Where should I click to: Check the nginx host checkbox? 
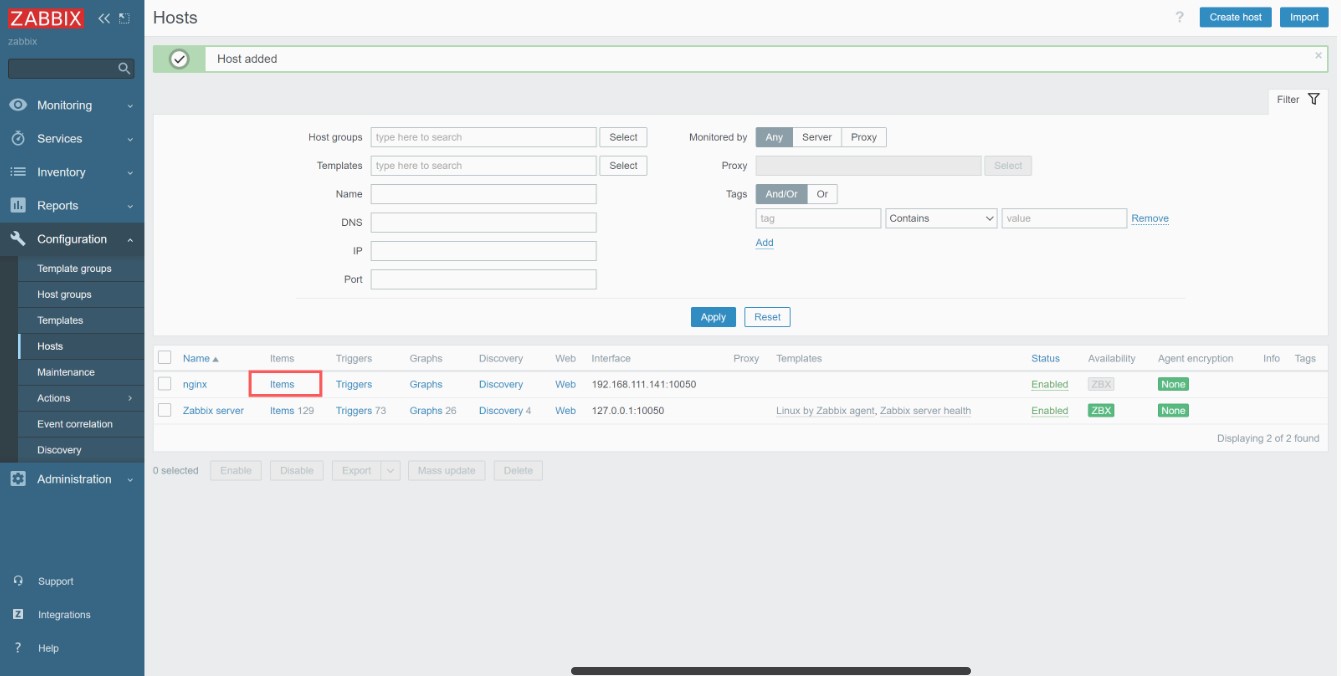click(165, 383)
